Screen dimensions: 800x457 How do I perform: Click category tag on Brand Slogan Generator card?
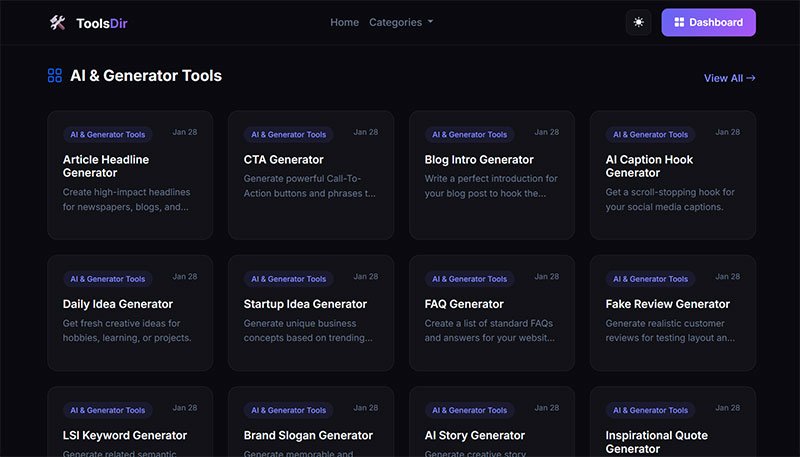[x=289, y=410]
